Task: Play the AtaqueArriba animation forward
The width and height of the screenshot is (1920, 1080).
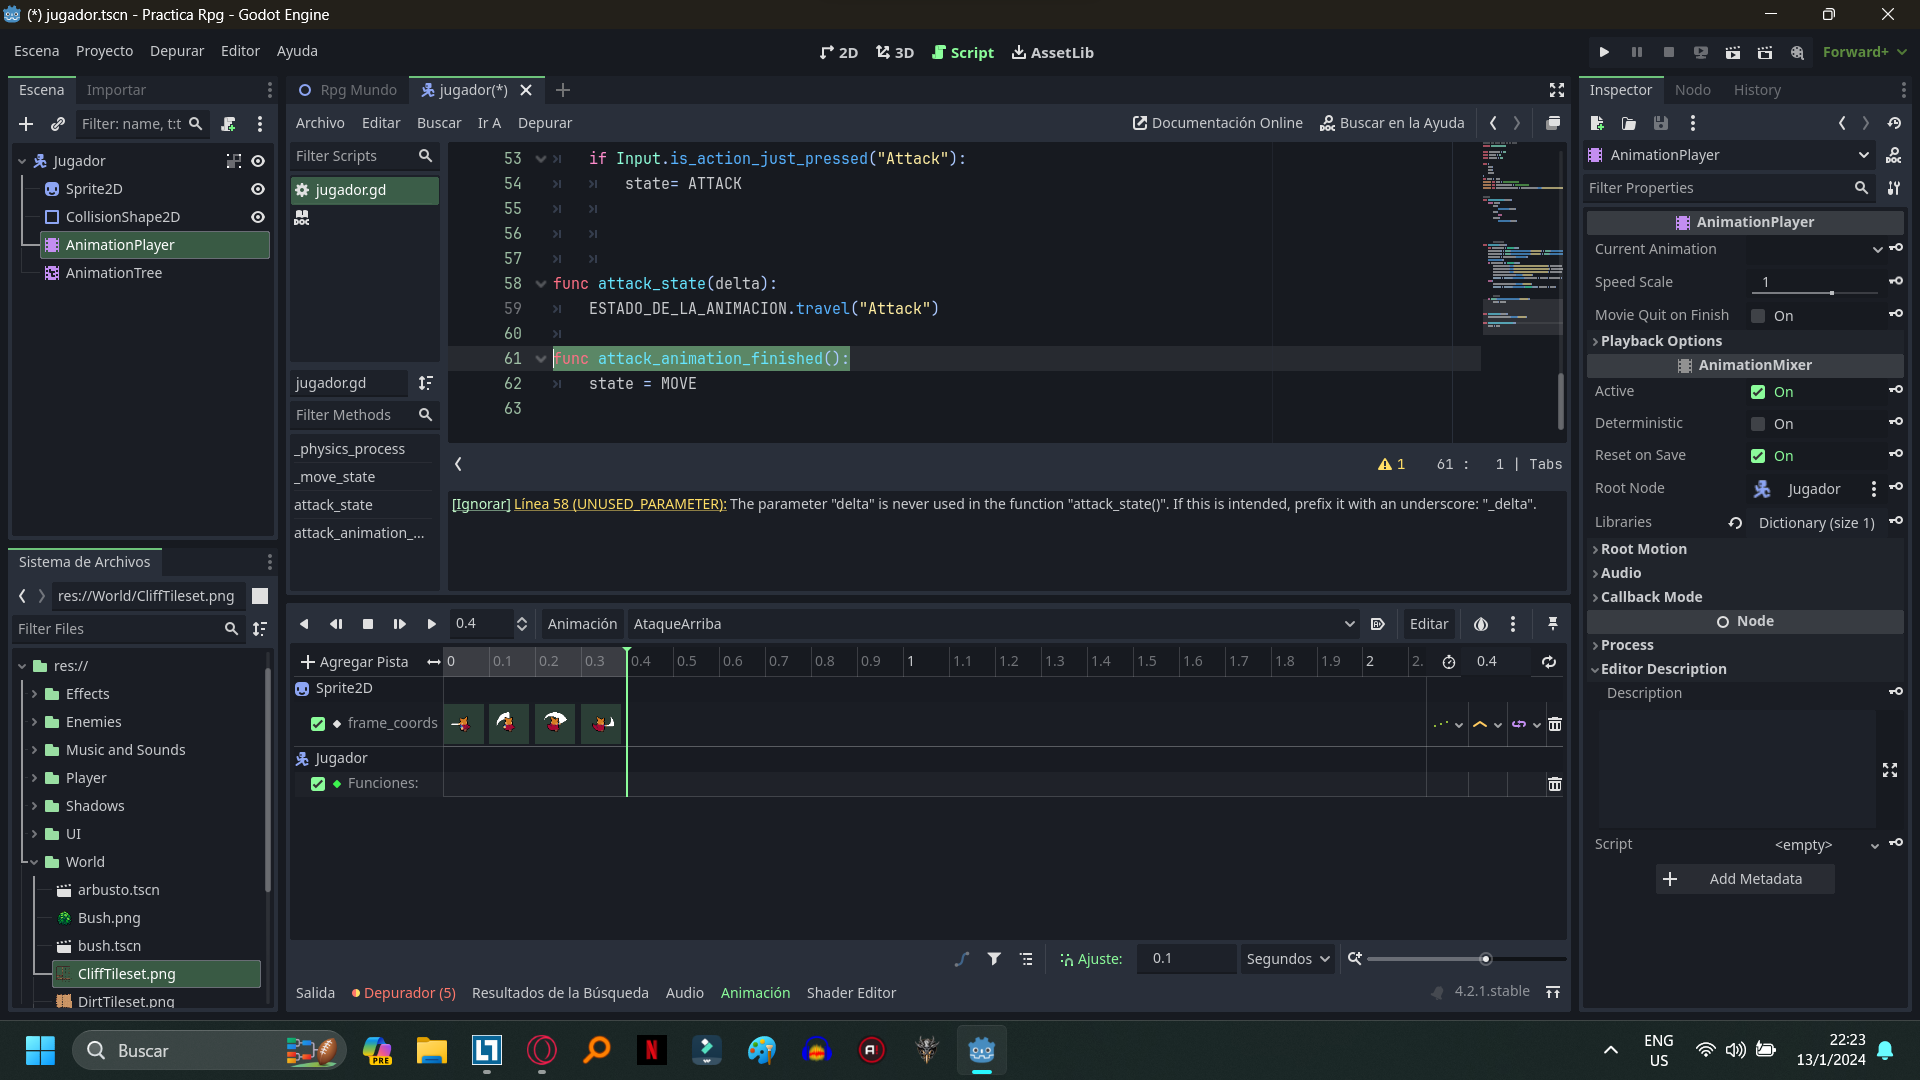Action: tap(431, 624)
